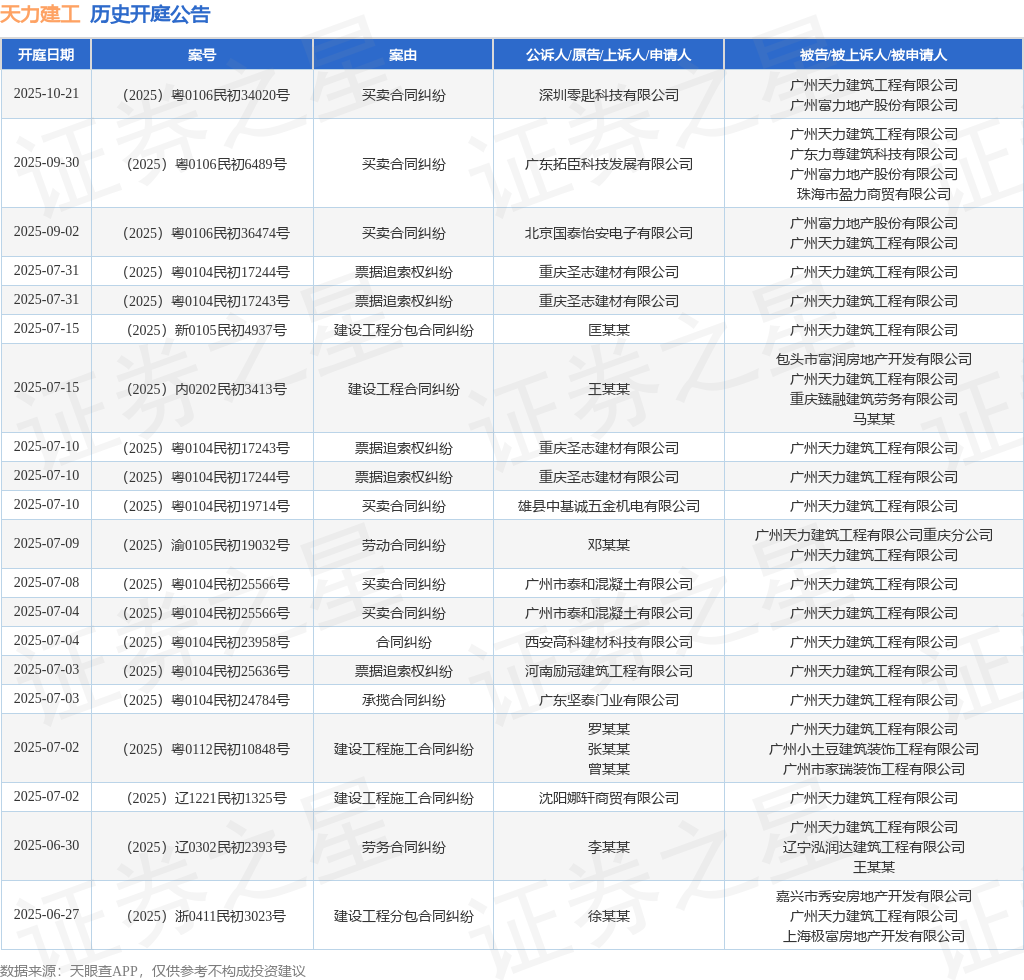Click case number 新0105民初4937号
This screenshot has height=980, width=1024.
click(206, 330)
